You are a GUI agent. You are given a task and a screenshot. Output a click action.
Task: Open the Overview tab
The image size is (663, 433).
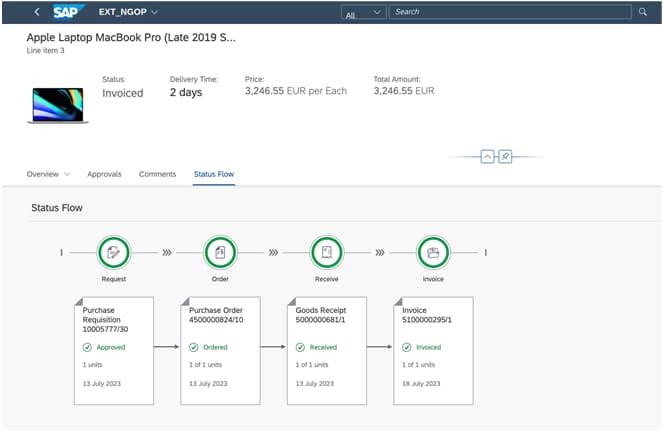(43, 174)
